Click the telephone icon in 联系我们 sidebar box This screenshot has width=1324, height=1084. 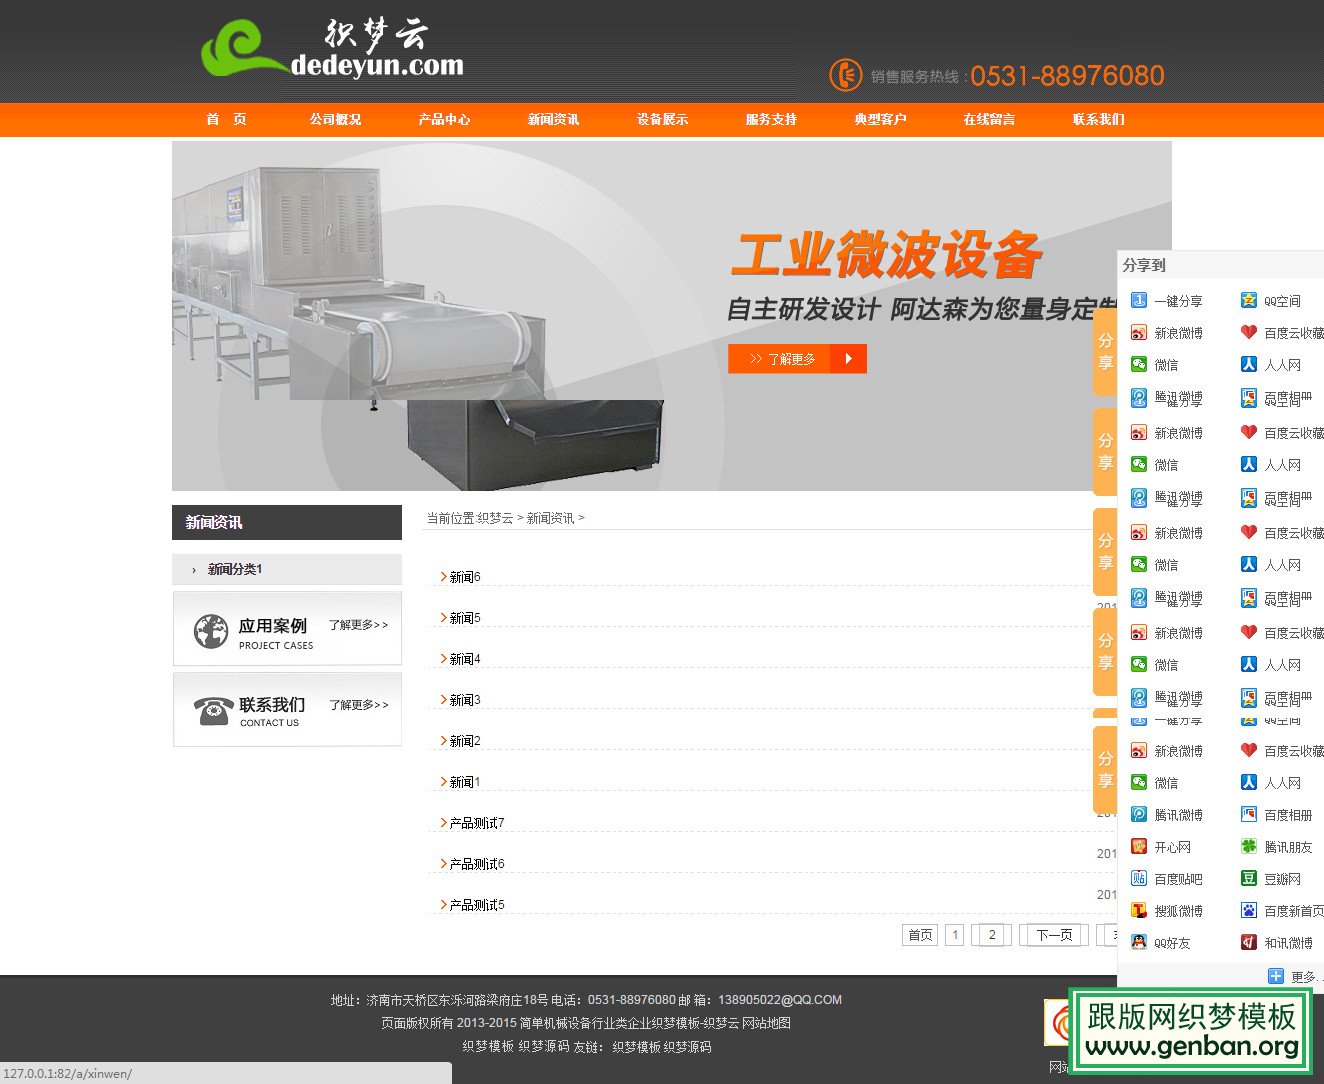[213, 711]
